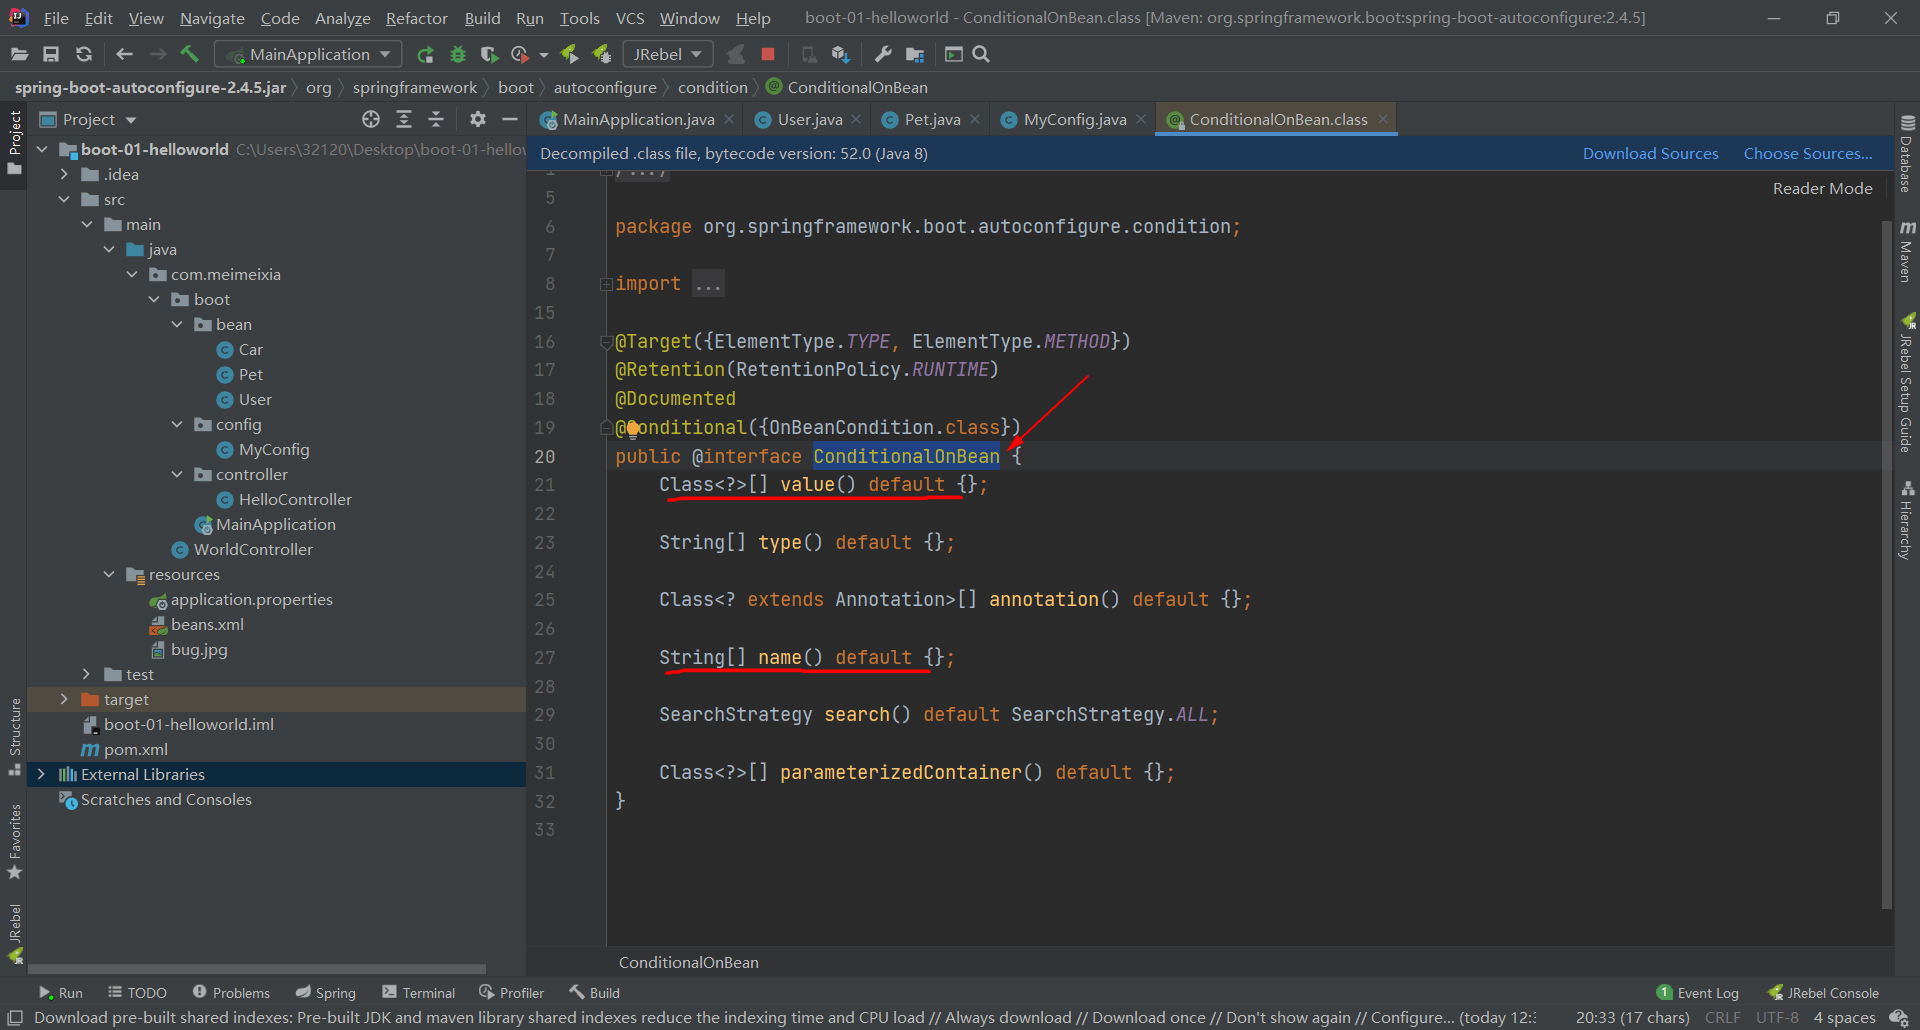This screenshot has width=1920, height=1030.
Task: Open the Event Log
Action: point(1698,992)
